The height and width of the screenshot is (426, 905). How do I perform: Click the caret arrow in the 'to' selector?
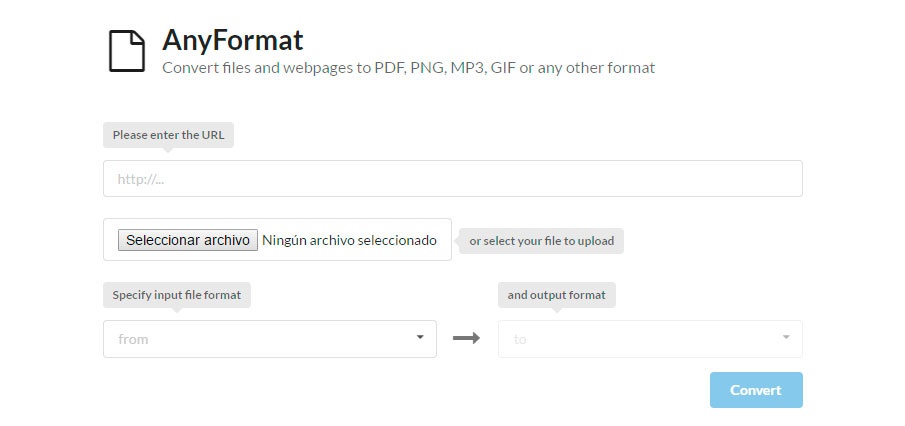(x=786, y=337)
